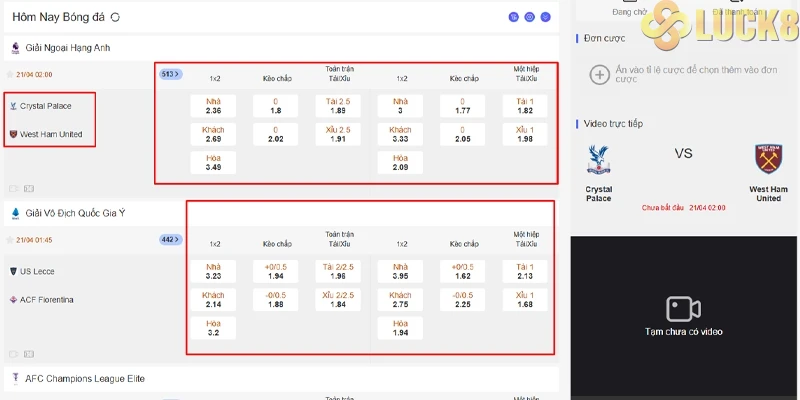Viewport: 800px width, 400px height.
Task: Refresh the Hôm Nay Bóng đá list
Action: (115, 17)
